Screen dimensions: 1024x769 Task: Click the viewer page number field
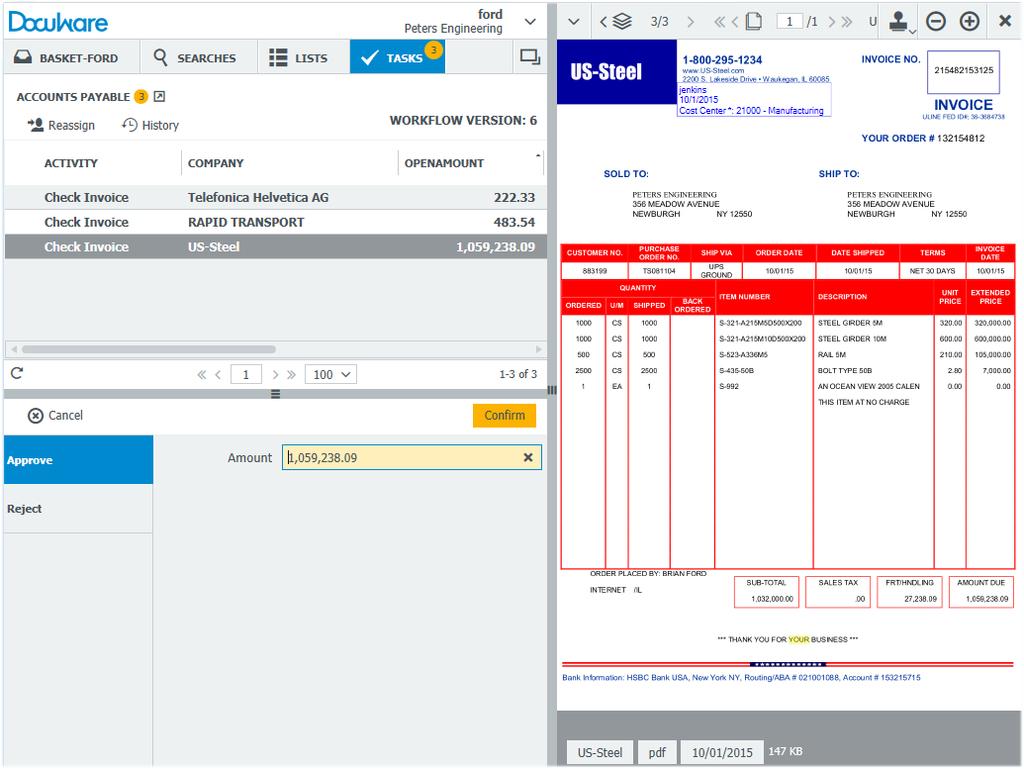pyautogui.click(x=790, y=22)
